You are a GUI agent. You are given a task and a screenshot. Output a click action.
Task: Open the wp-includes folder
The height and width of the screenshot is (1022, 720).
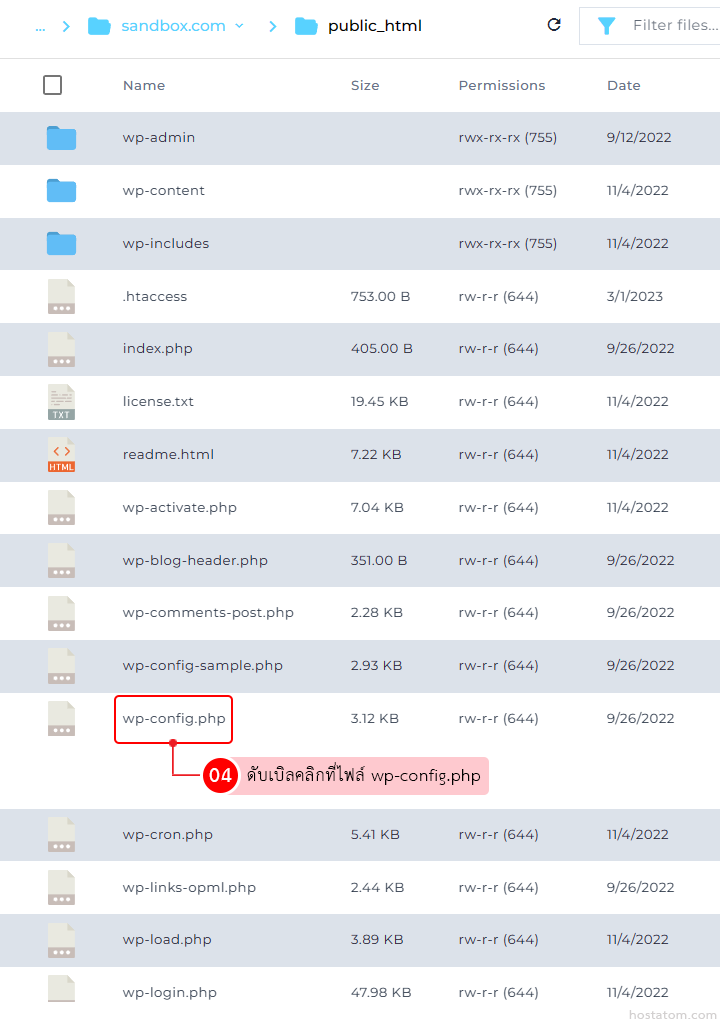tap(166, 244)
